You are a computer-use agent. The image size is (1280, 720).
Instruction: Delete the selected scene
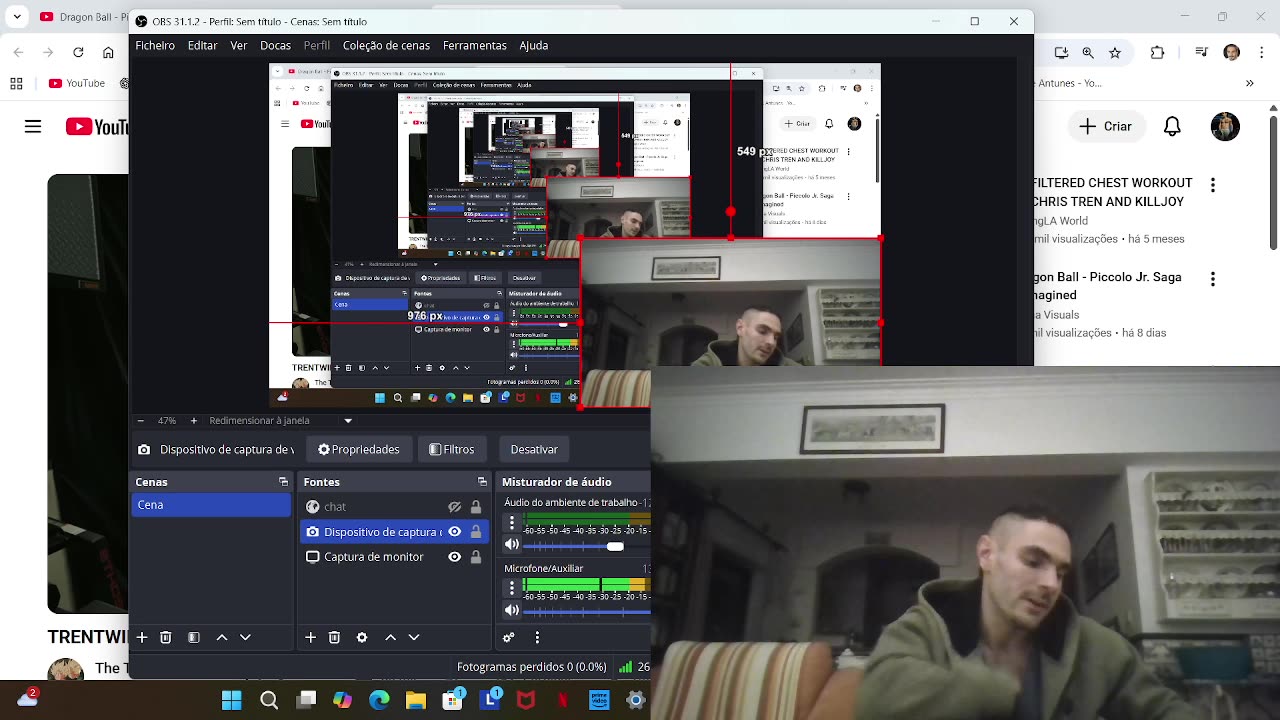[166, 637]
